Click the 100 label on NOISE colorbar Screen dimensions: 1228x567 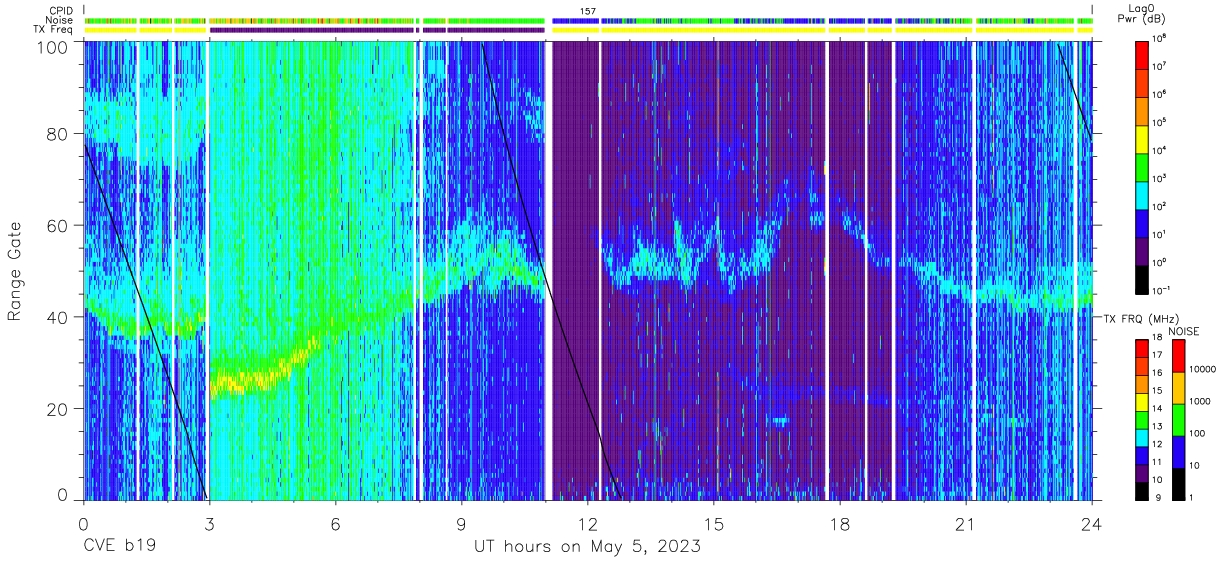1196,433
